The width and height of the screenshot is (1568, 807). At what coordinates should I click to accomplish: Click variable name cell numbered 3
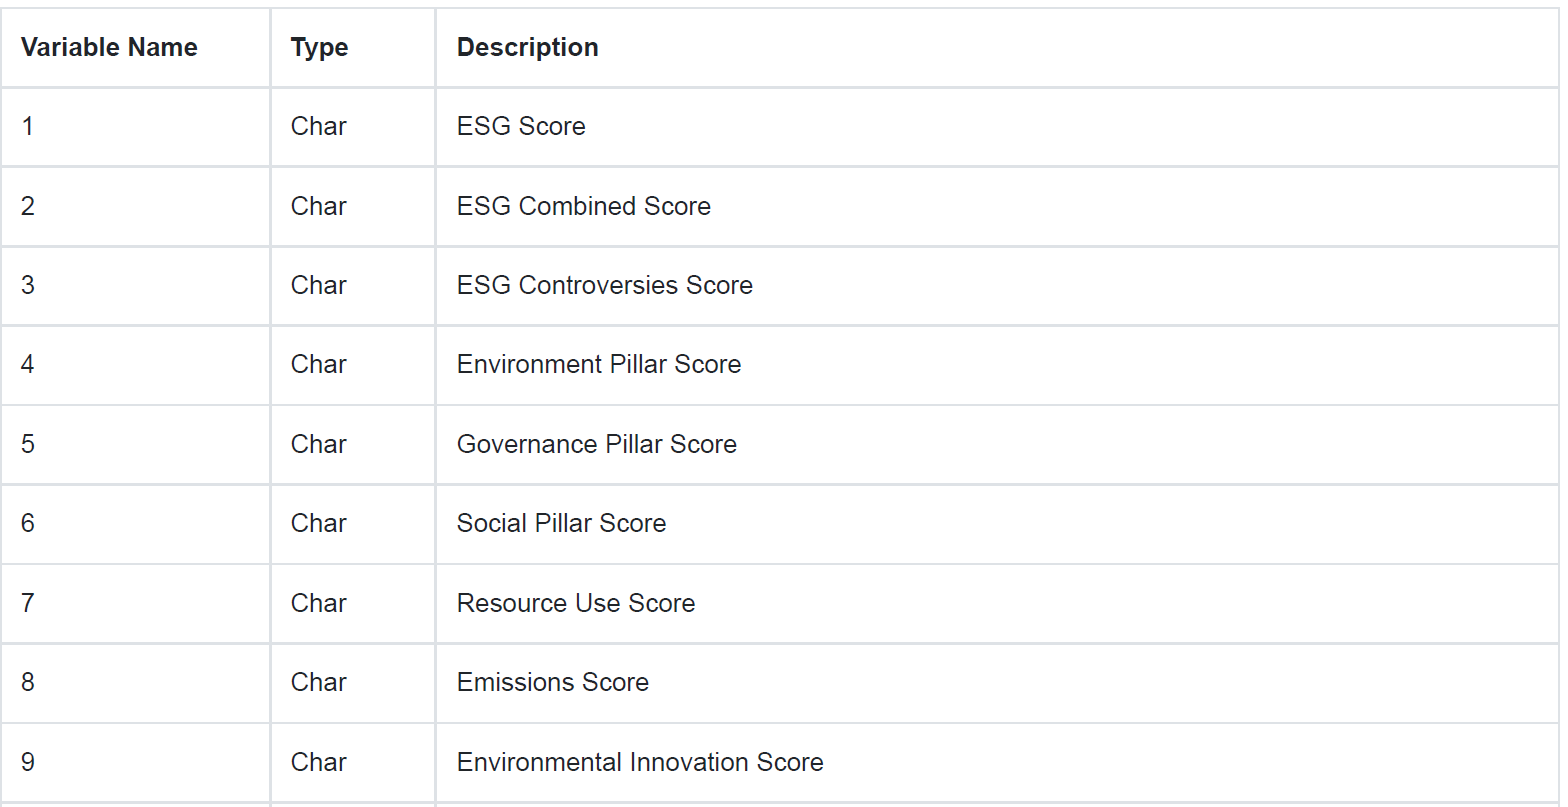pos(28,285)
